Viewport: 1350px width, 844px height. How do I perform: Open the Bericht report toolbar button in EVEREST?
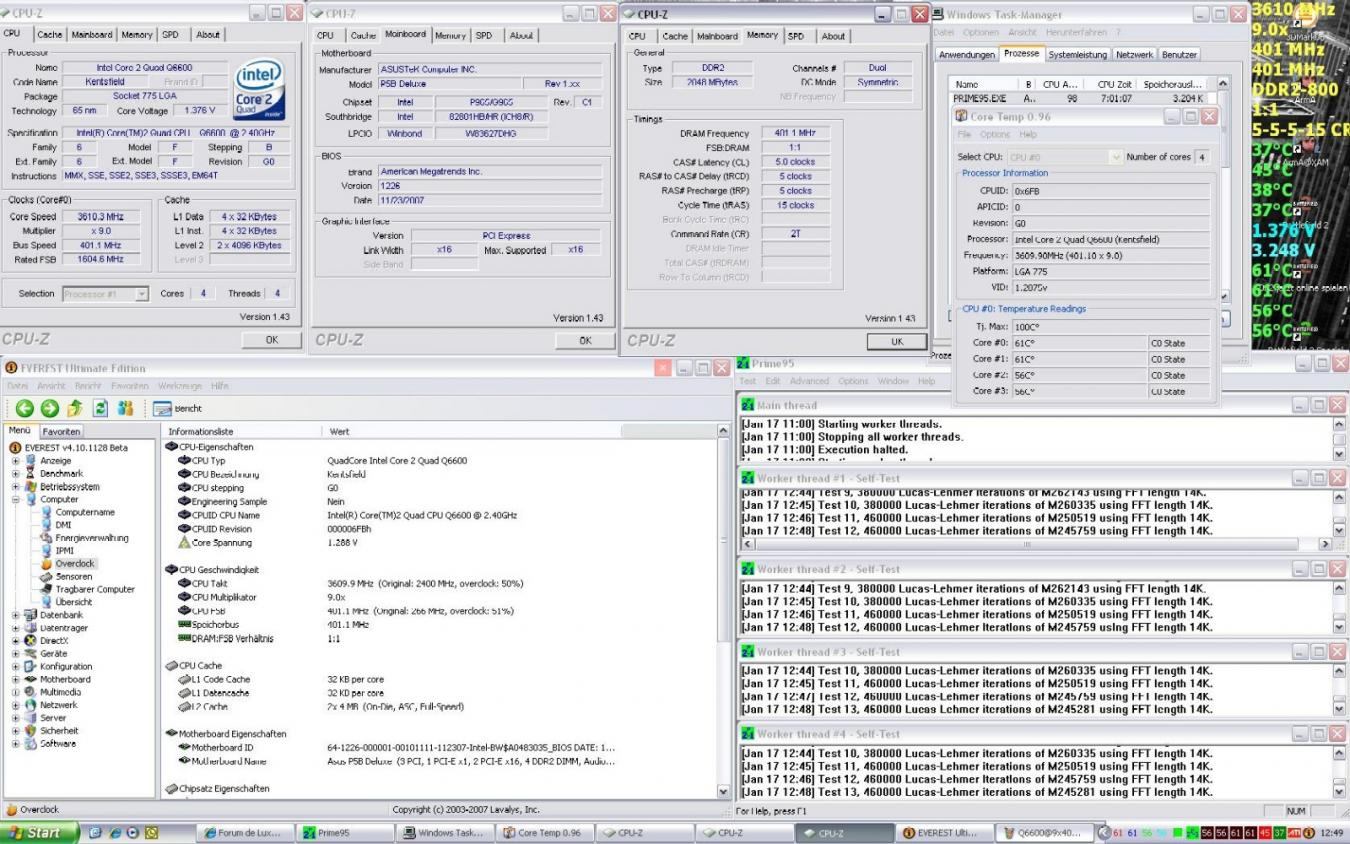(178, 408)
